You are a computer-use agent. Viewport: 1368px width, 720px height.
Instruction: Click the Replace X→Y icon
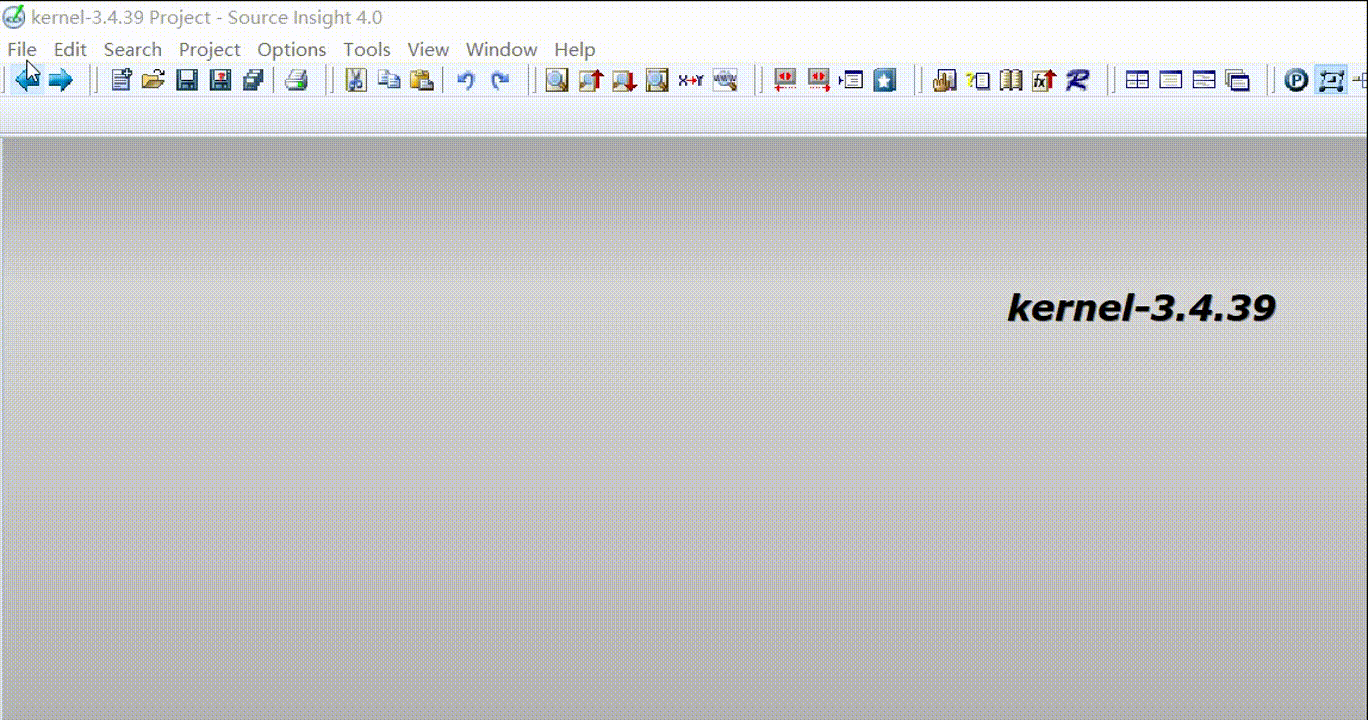(691, 80)
